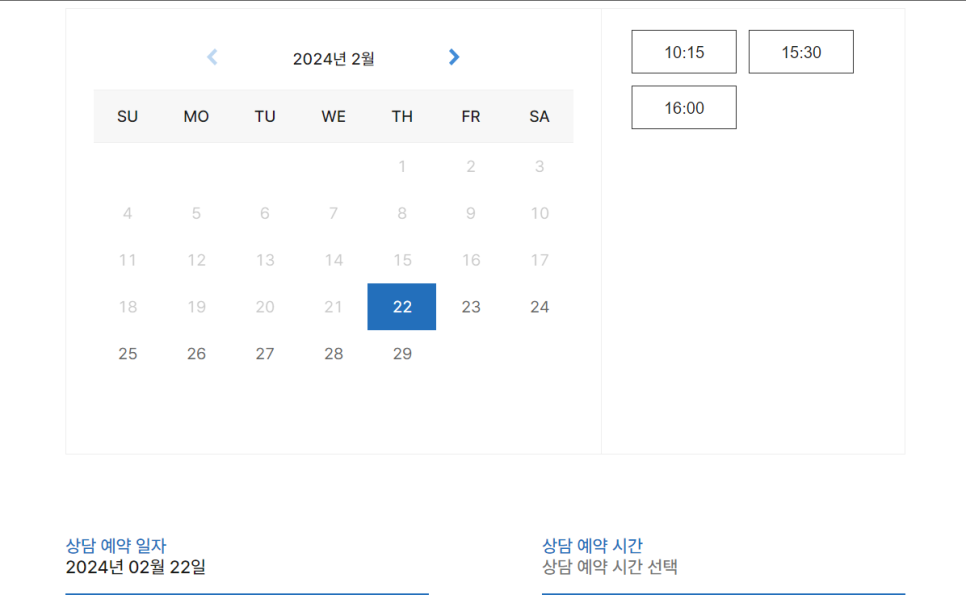Click the SA weekday header
The image size is (966, 595).
pyautogui.click(x=540, y=117)
